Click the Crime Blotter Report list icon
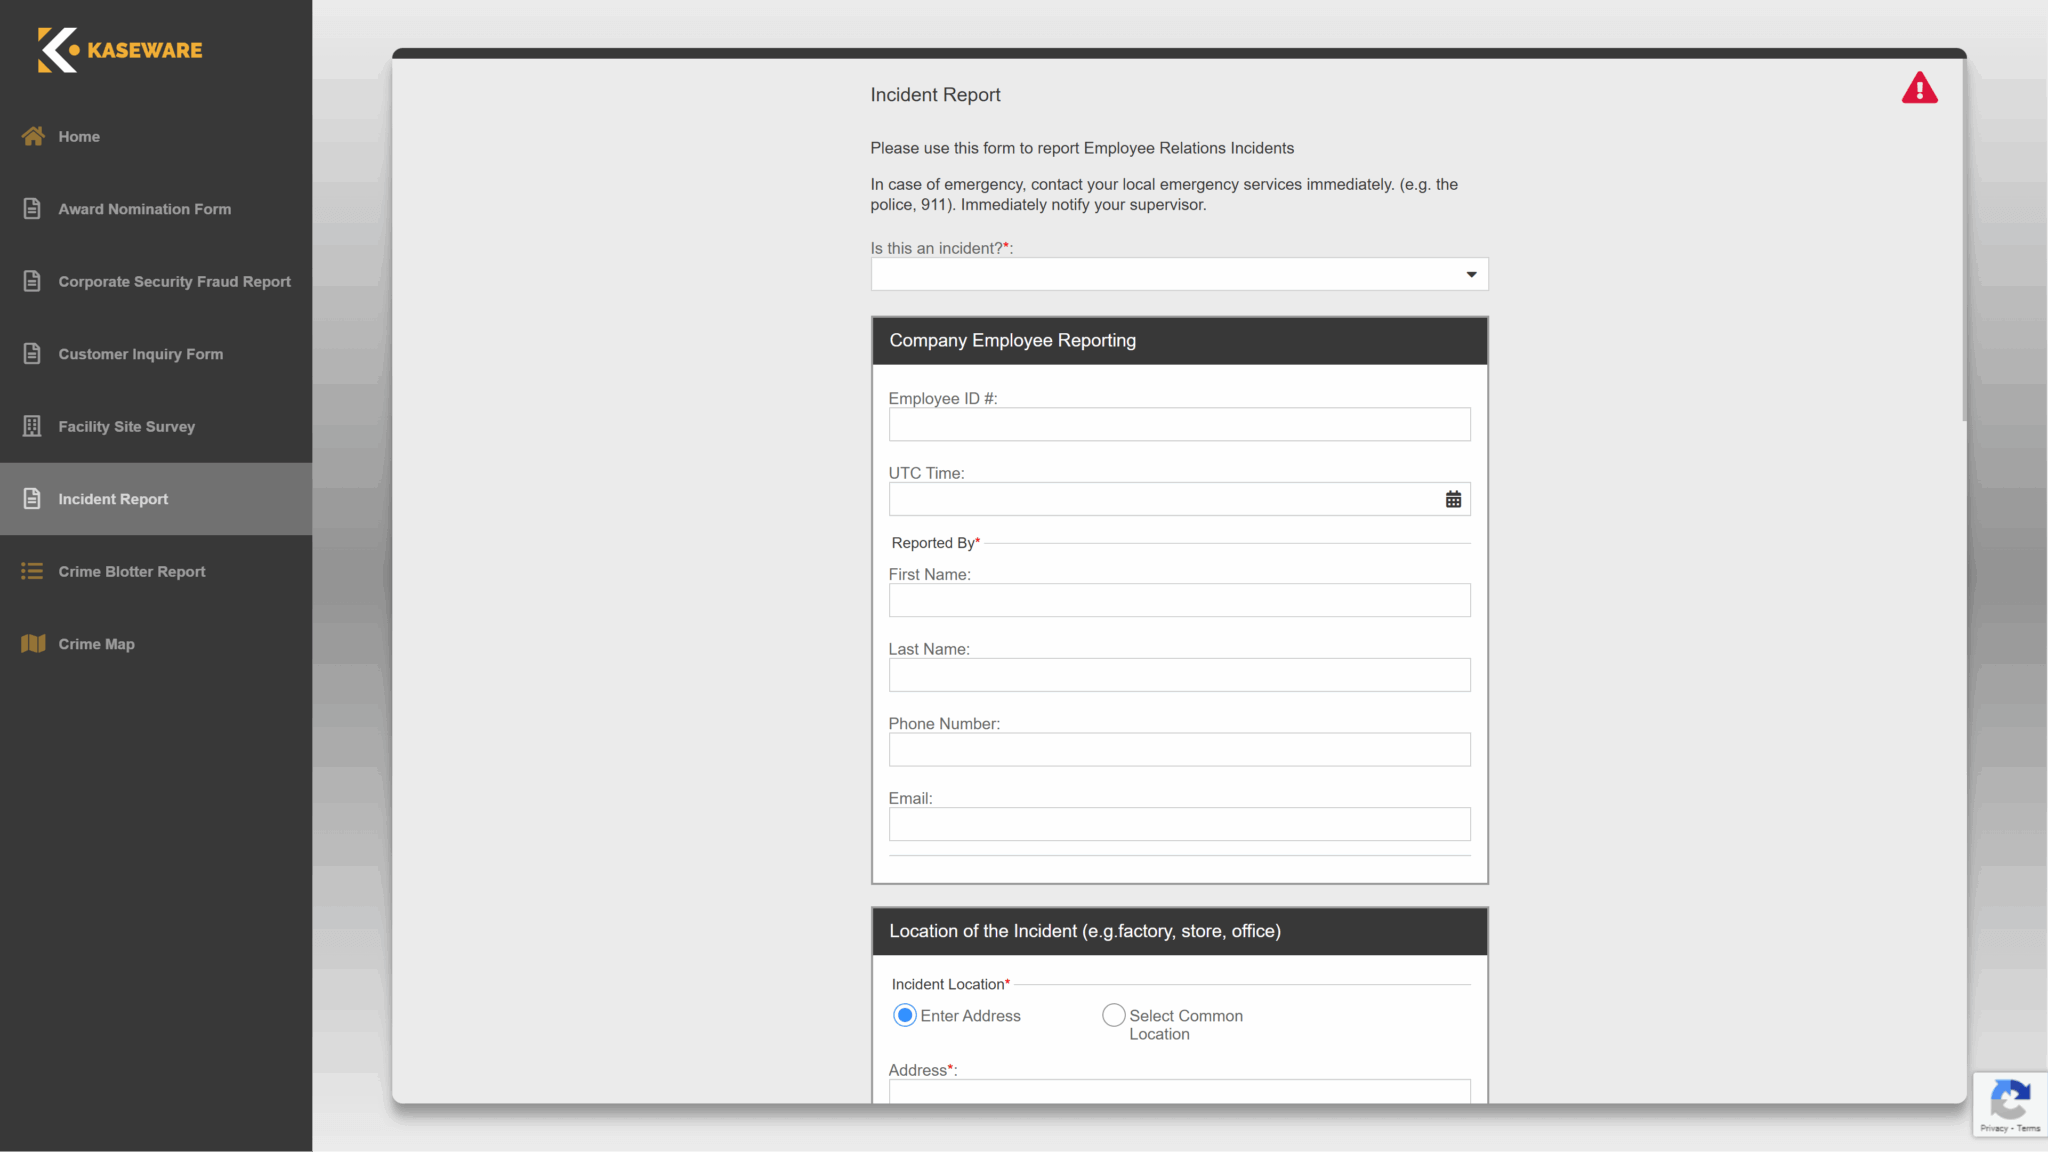Screen dimensions: 2048x1152 (31, 571)
